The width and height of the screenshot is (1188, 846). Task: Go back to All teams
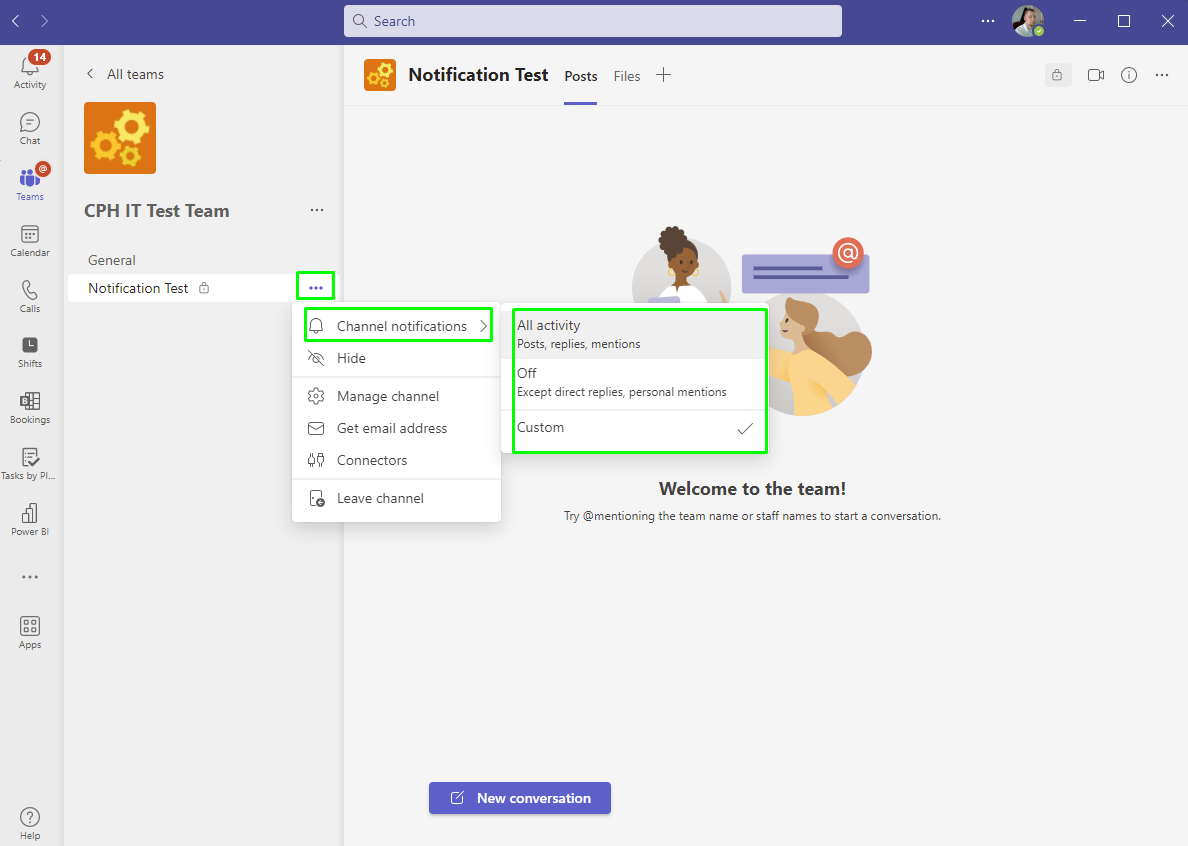[x=125, y=73]
